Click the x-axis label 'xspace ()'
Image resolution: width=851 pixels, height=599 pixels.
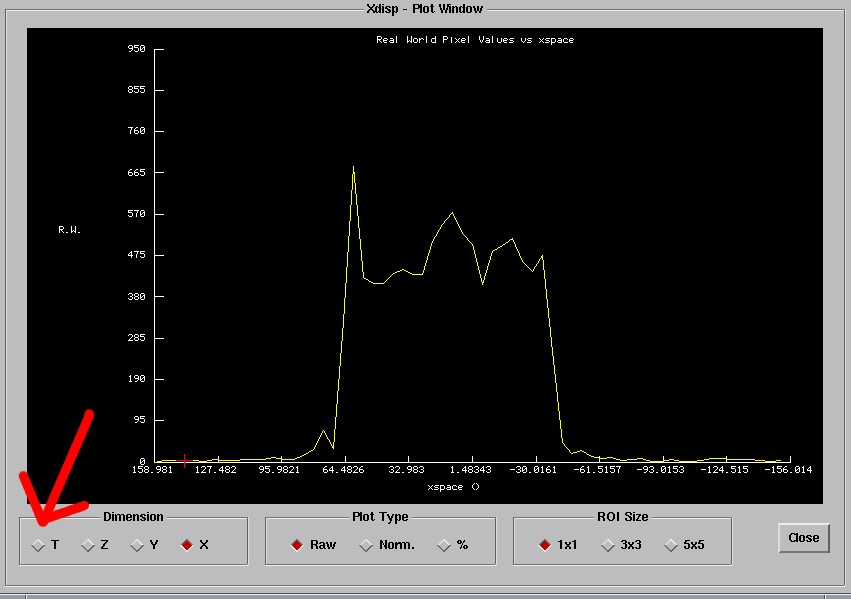click(x=453, y=487)
